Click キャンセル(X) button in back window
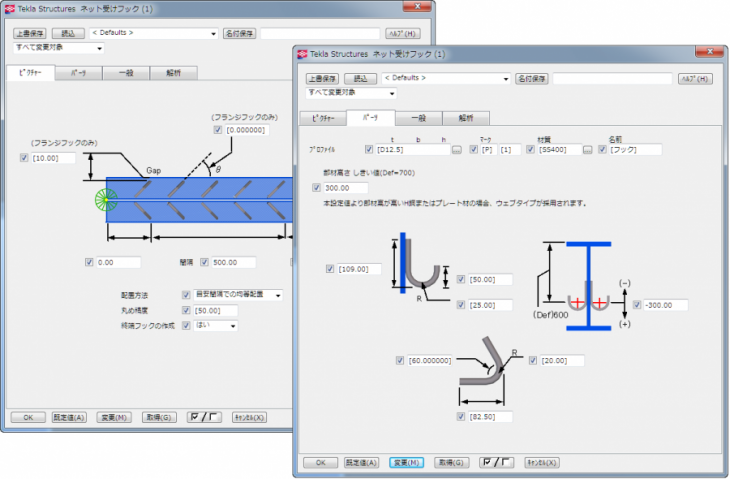The image size is (730, 479). pos(249,417)
